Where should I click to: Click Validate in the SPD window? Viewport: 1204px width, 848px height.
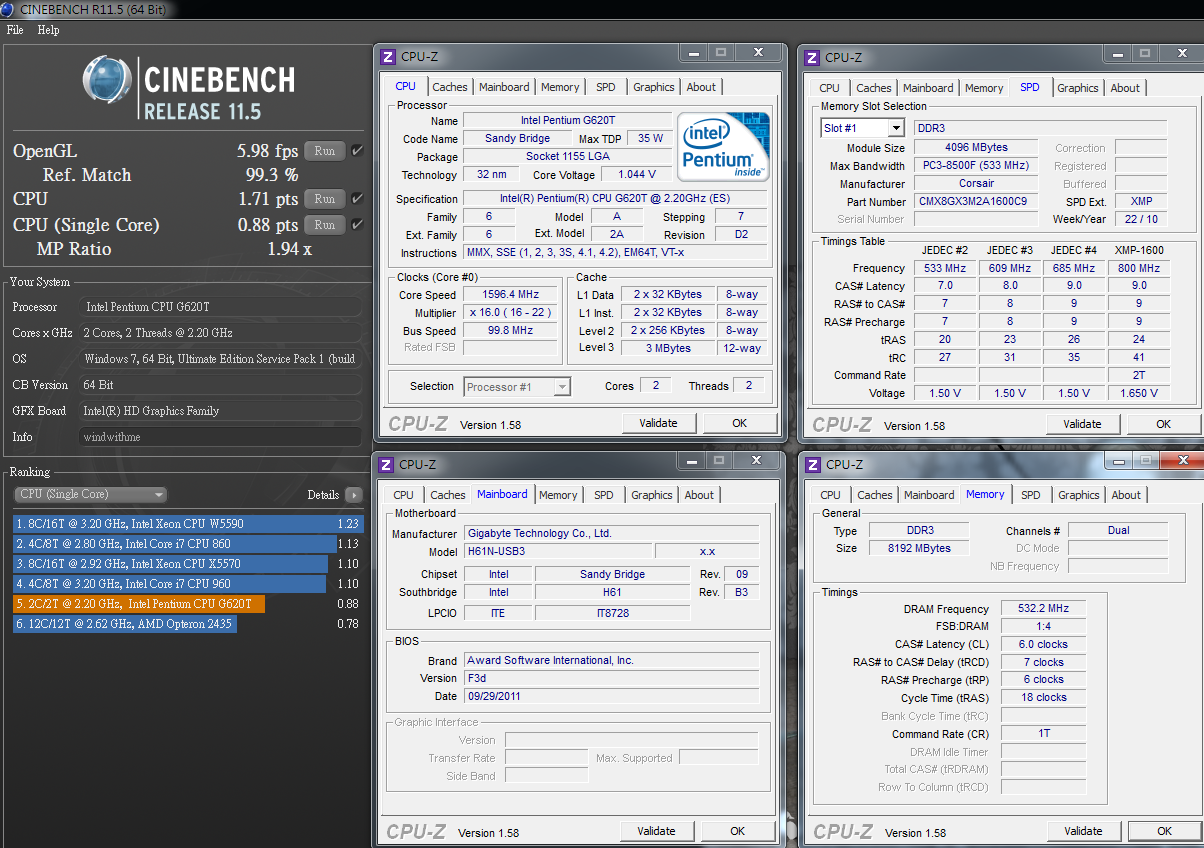(1082, 424)
